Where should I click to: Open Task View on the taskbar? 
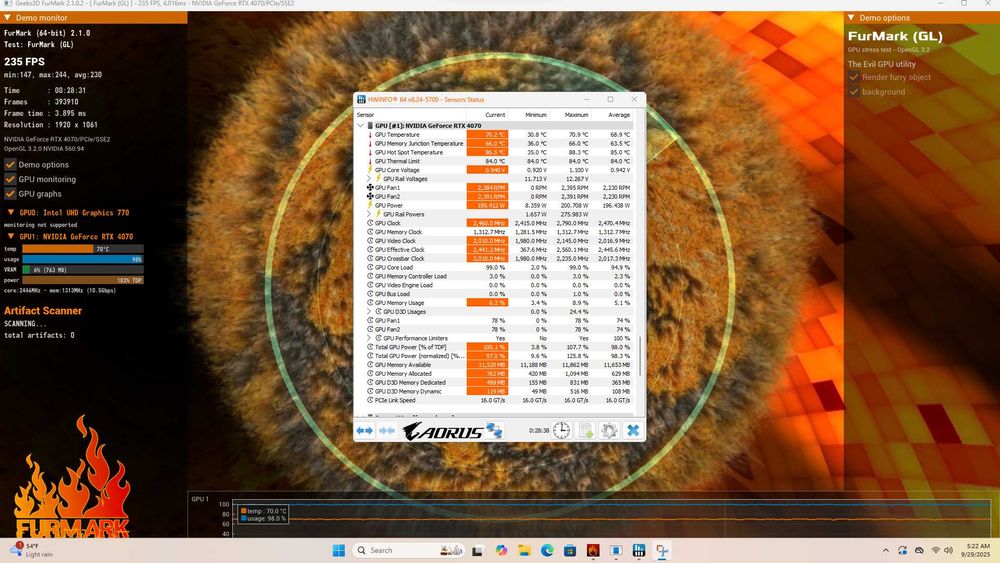point(477,550)
